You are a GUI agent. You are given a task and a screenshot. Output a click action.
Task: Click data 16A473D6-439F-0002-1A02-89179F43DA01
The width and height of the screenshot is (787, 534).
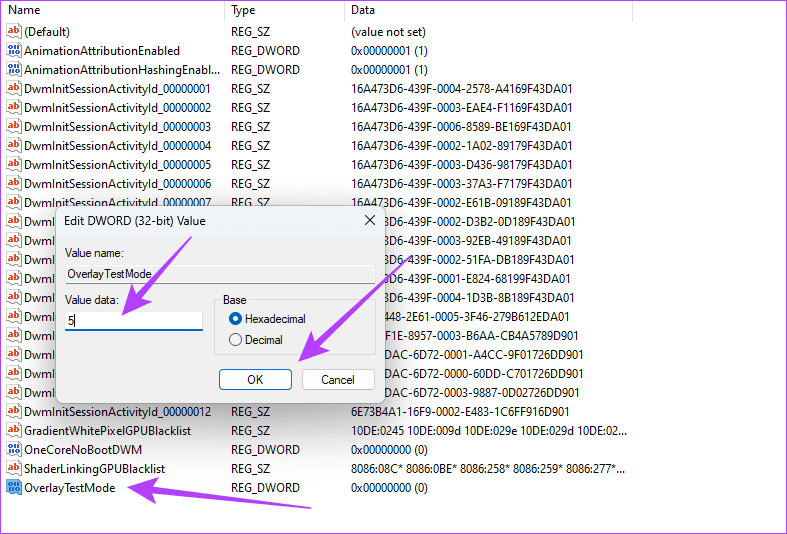[462, 145]
